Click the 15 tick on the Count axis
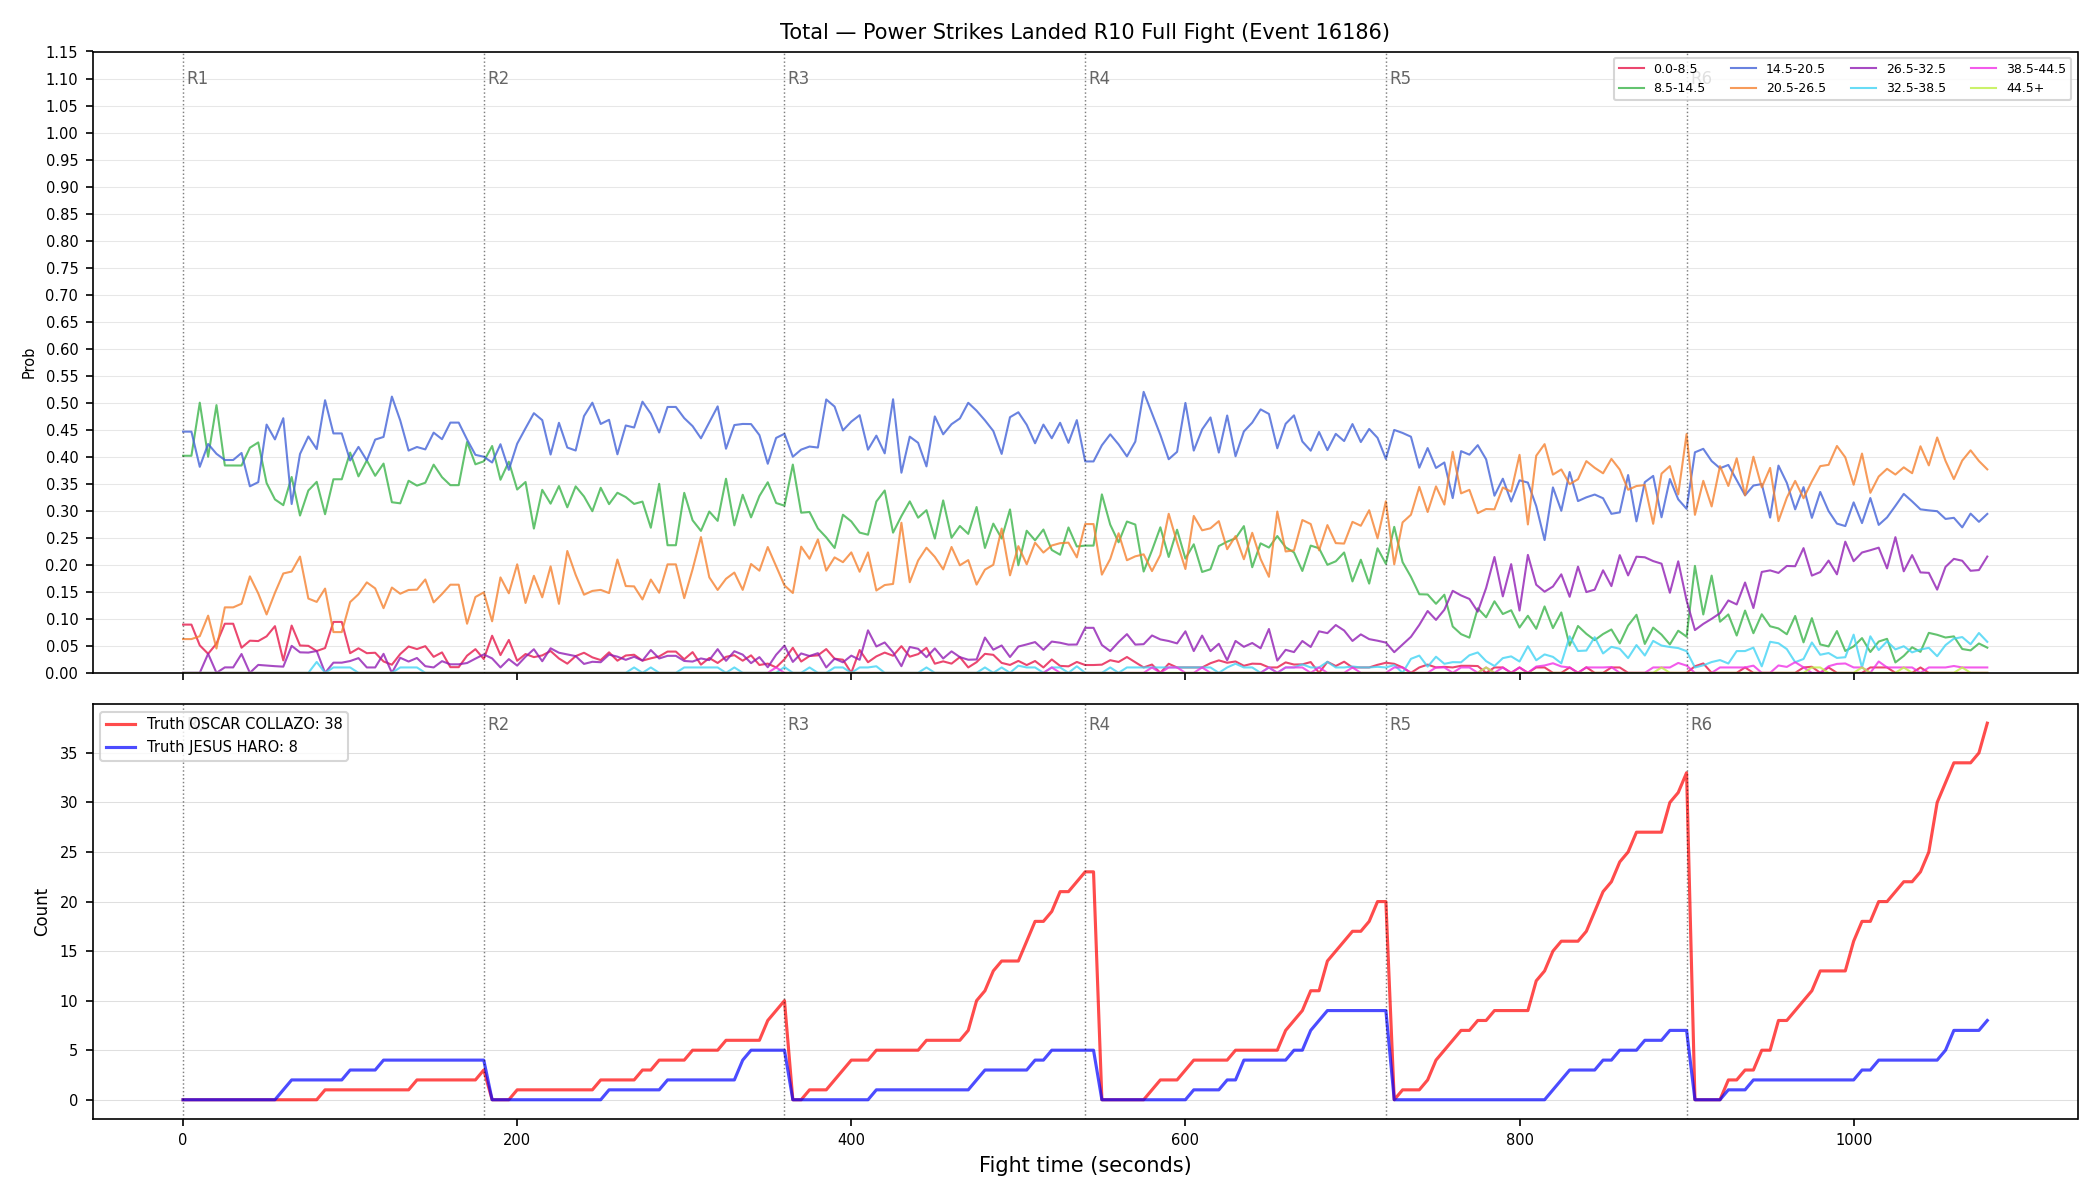 pos(69,951)
